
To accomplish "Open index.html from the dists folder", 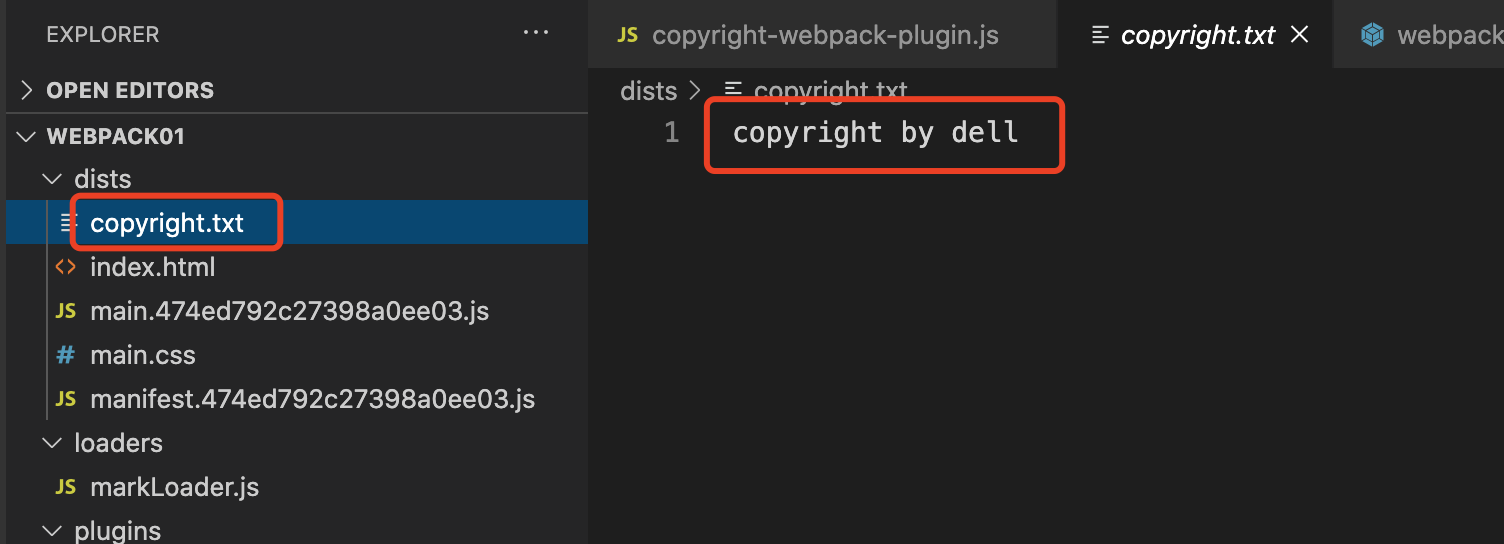I will (x=152, y=267).
